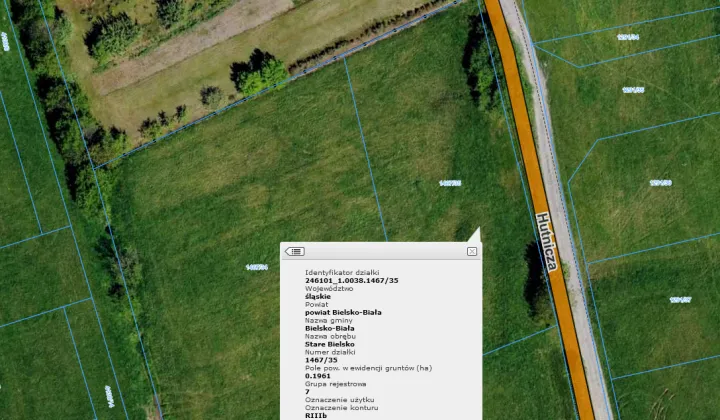Click the back-to-list icon in popup header

point(295,252)
